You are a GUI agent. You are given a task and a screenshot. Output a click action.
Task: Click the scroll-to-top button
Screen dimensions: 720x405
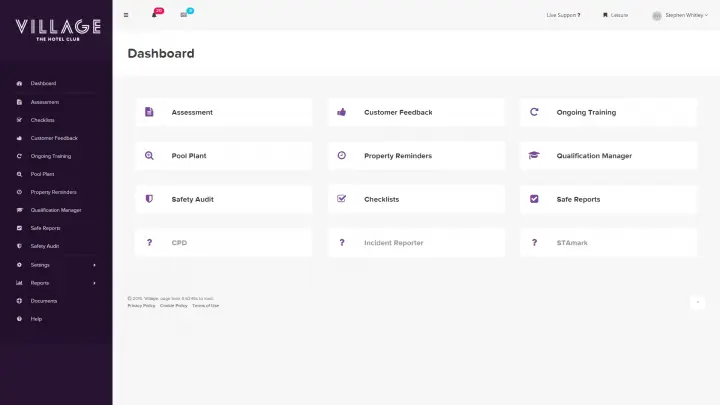[697, 302]
